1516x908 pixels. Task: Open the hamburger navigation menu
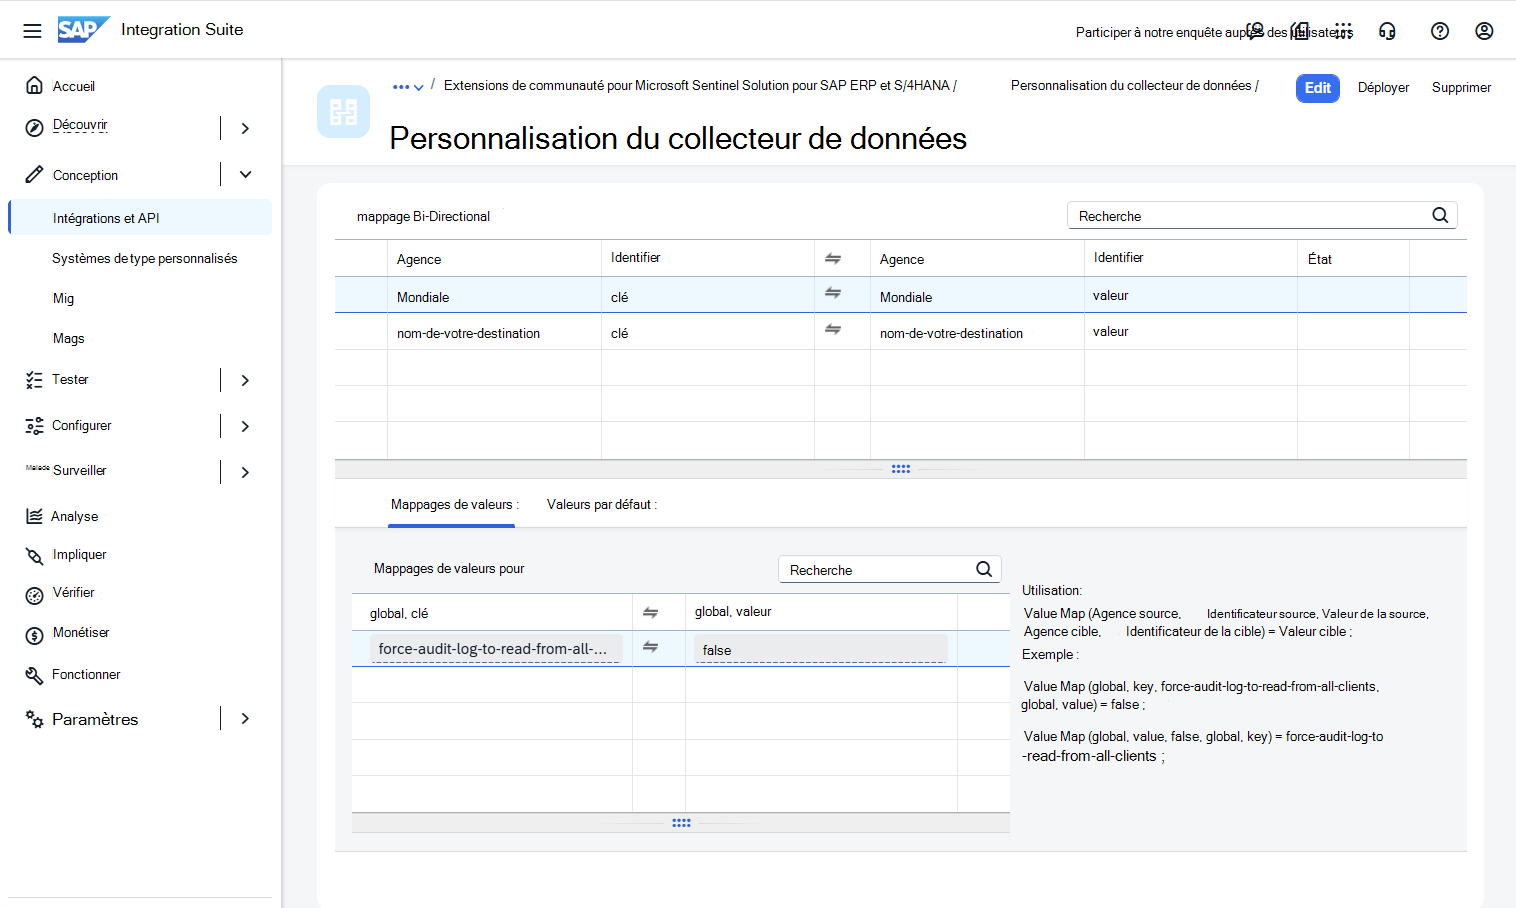click(x=32, y=31)
